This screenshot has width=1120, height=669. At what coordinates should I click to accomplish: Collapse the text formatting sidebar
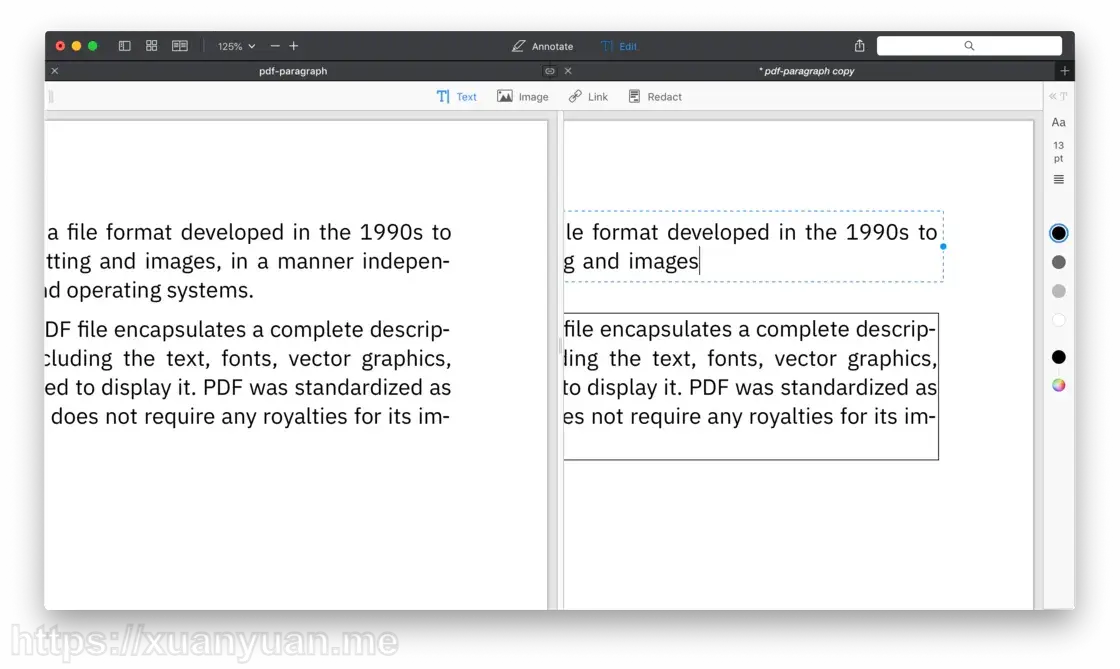point(1058,96)
